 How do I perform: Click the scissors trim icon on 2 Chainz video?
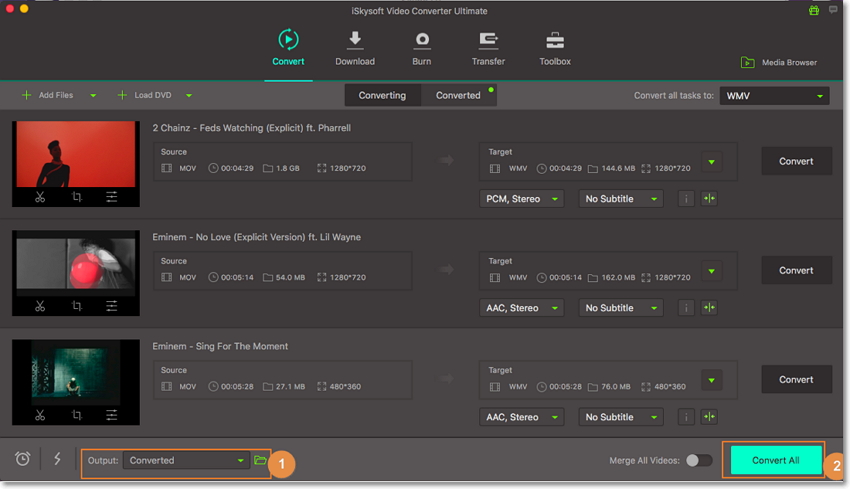click(40, 197)
